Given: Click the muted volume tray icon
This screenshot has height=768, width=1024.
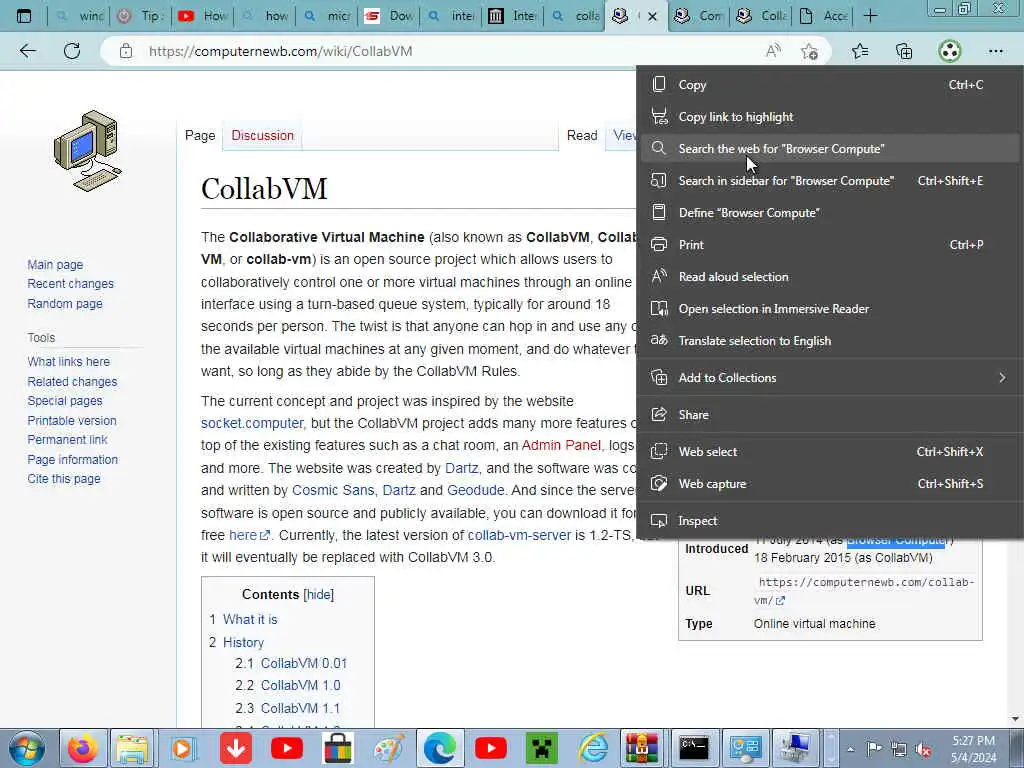Looking at the screenshot, I should pos(924,750).
